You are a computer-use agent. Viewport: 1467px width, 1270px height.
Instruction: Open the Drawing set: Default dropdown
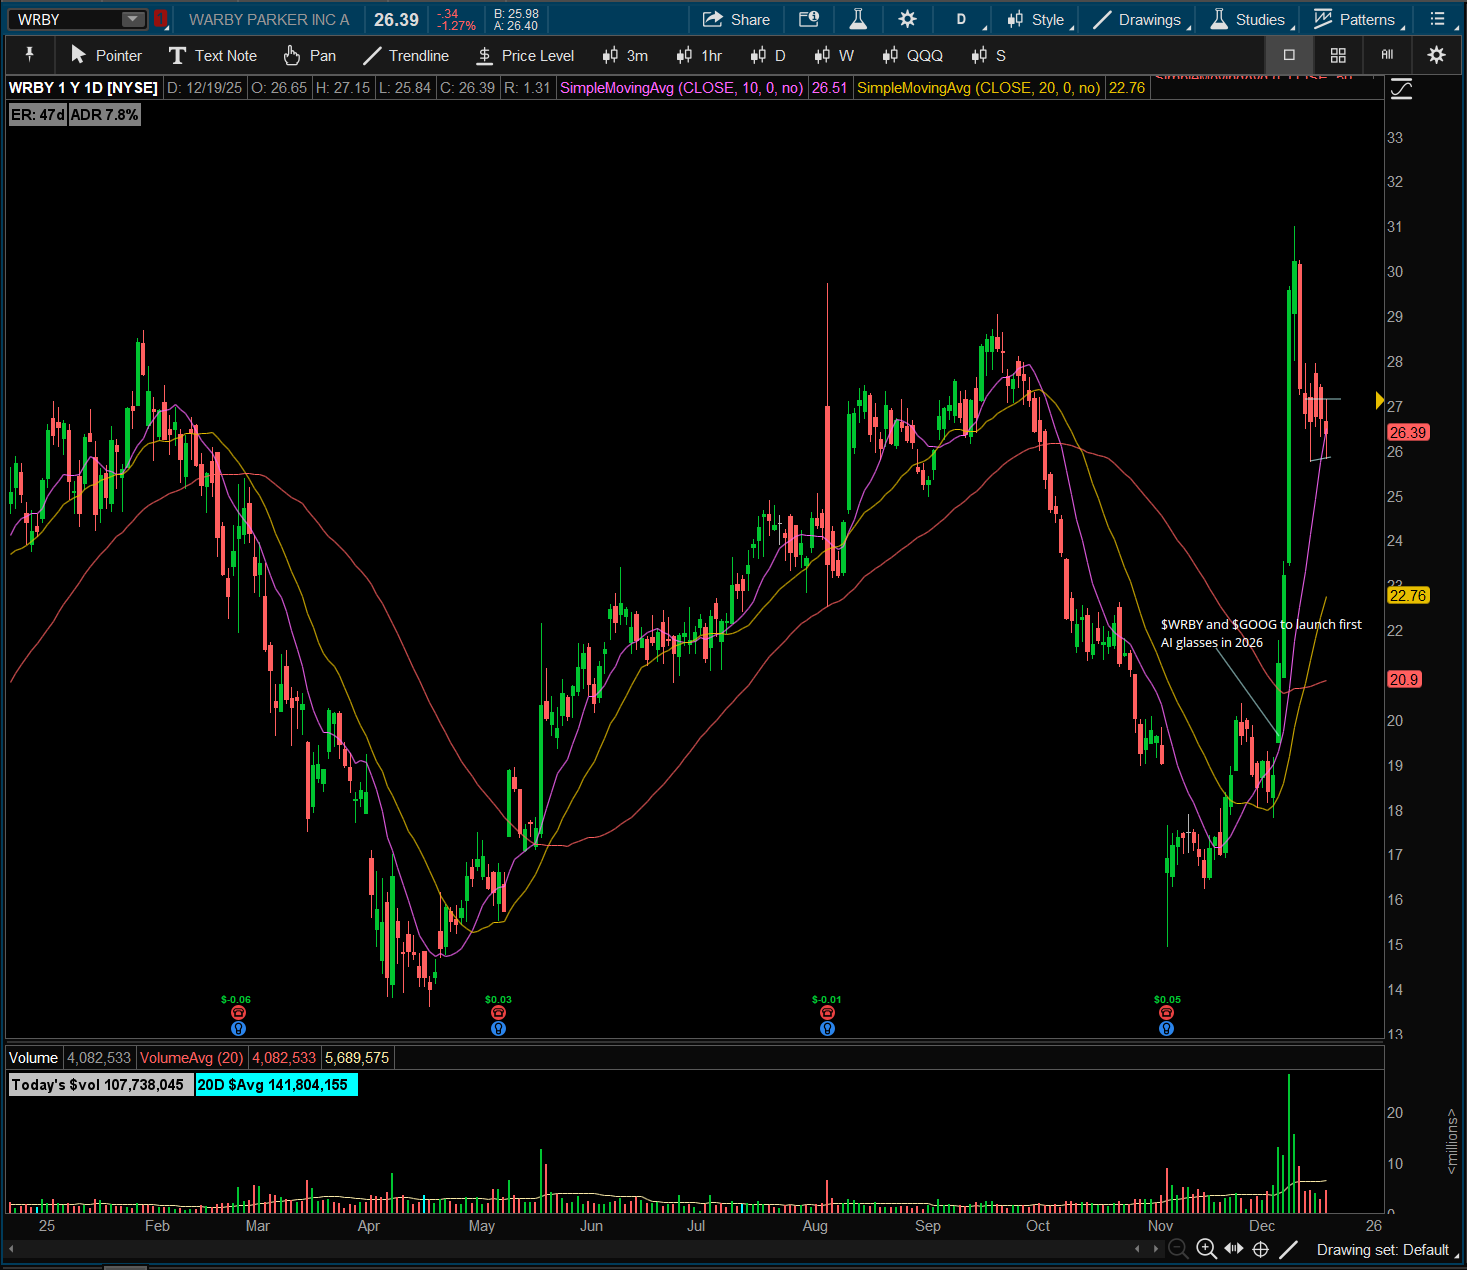pos(1385,1250)
